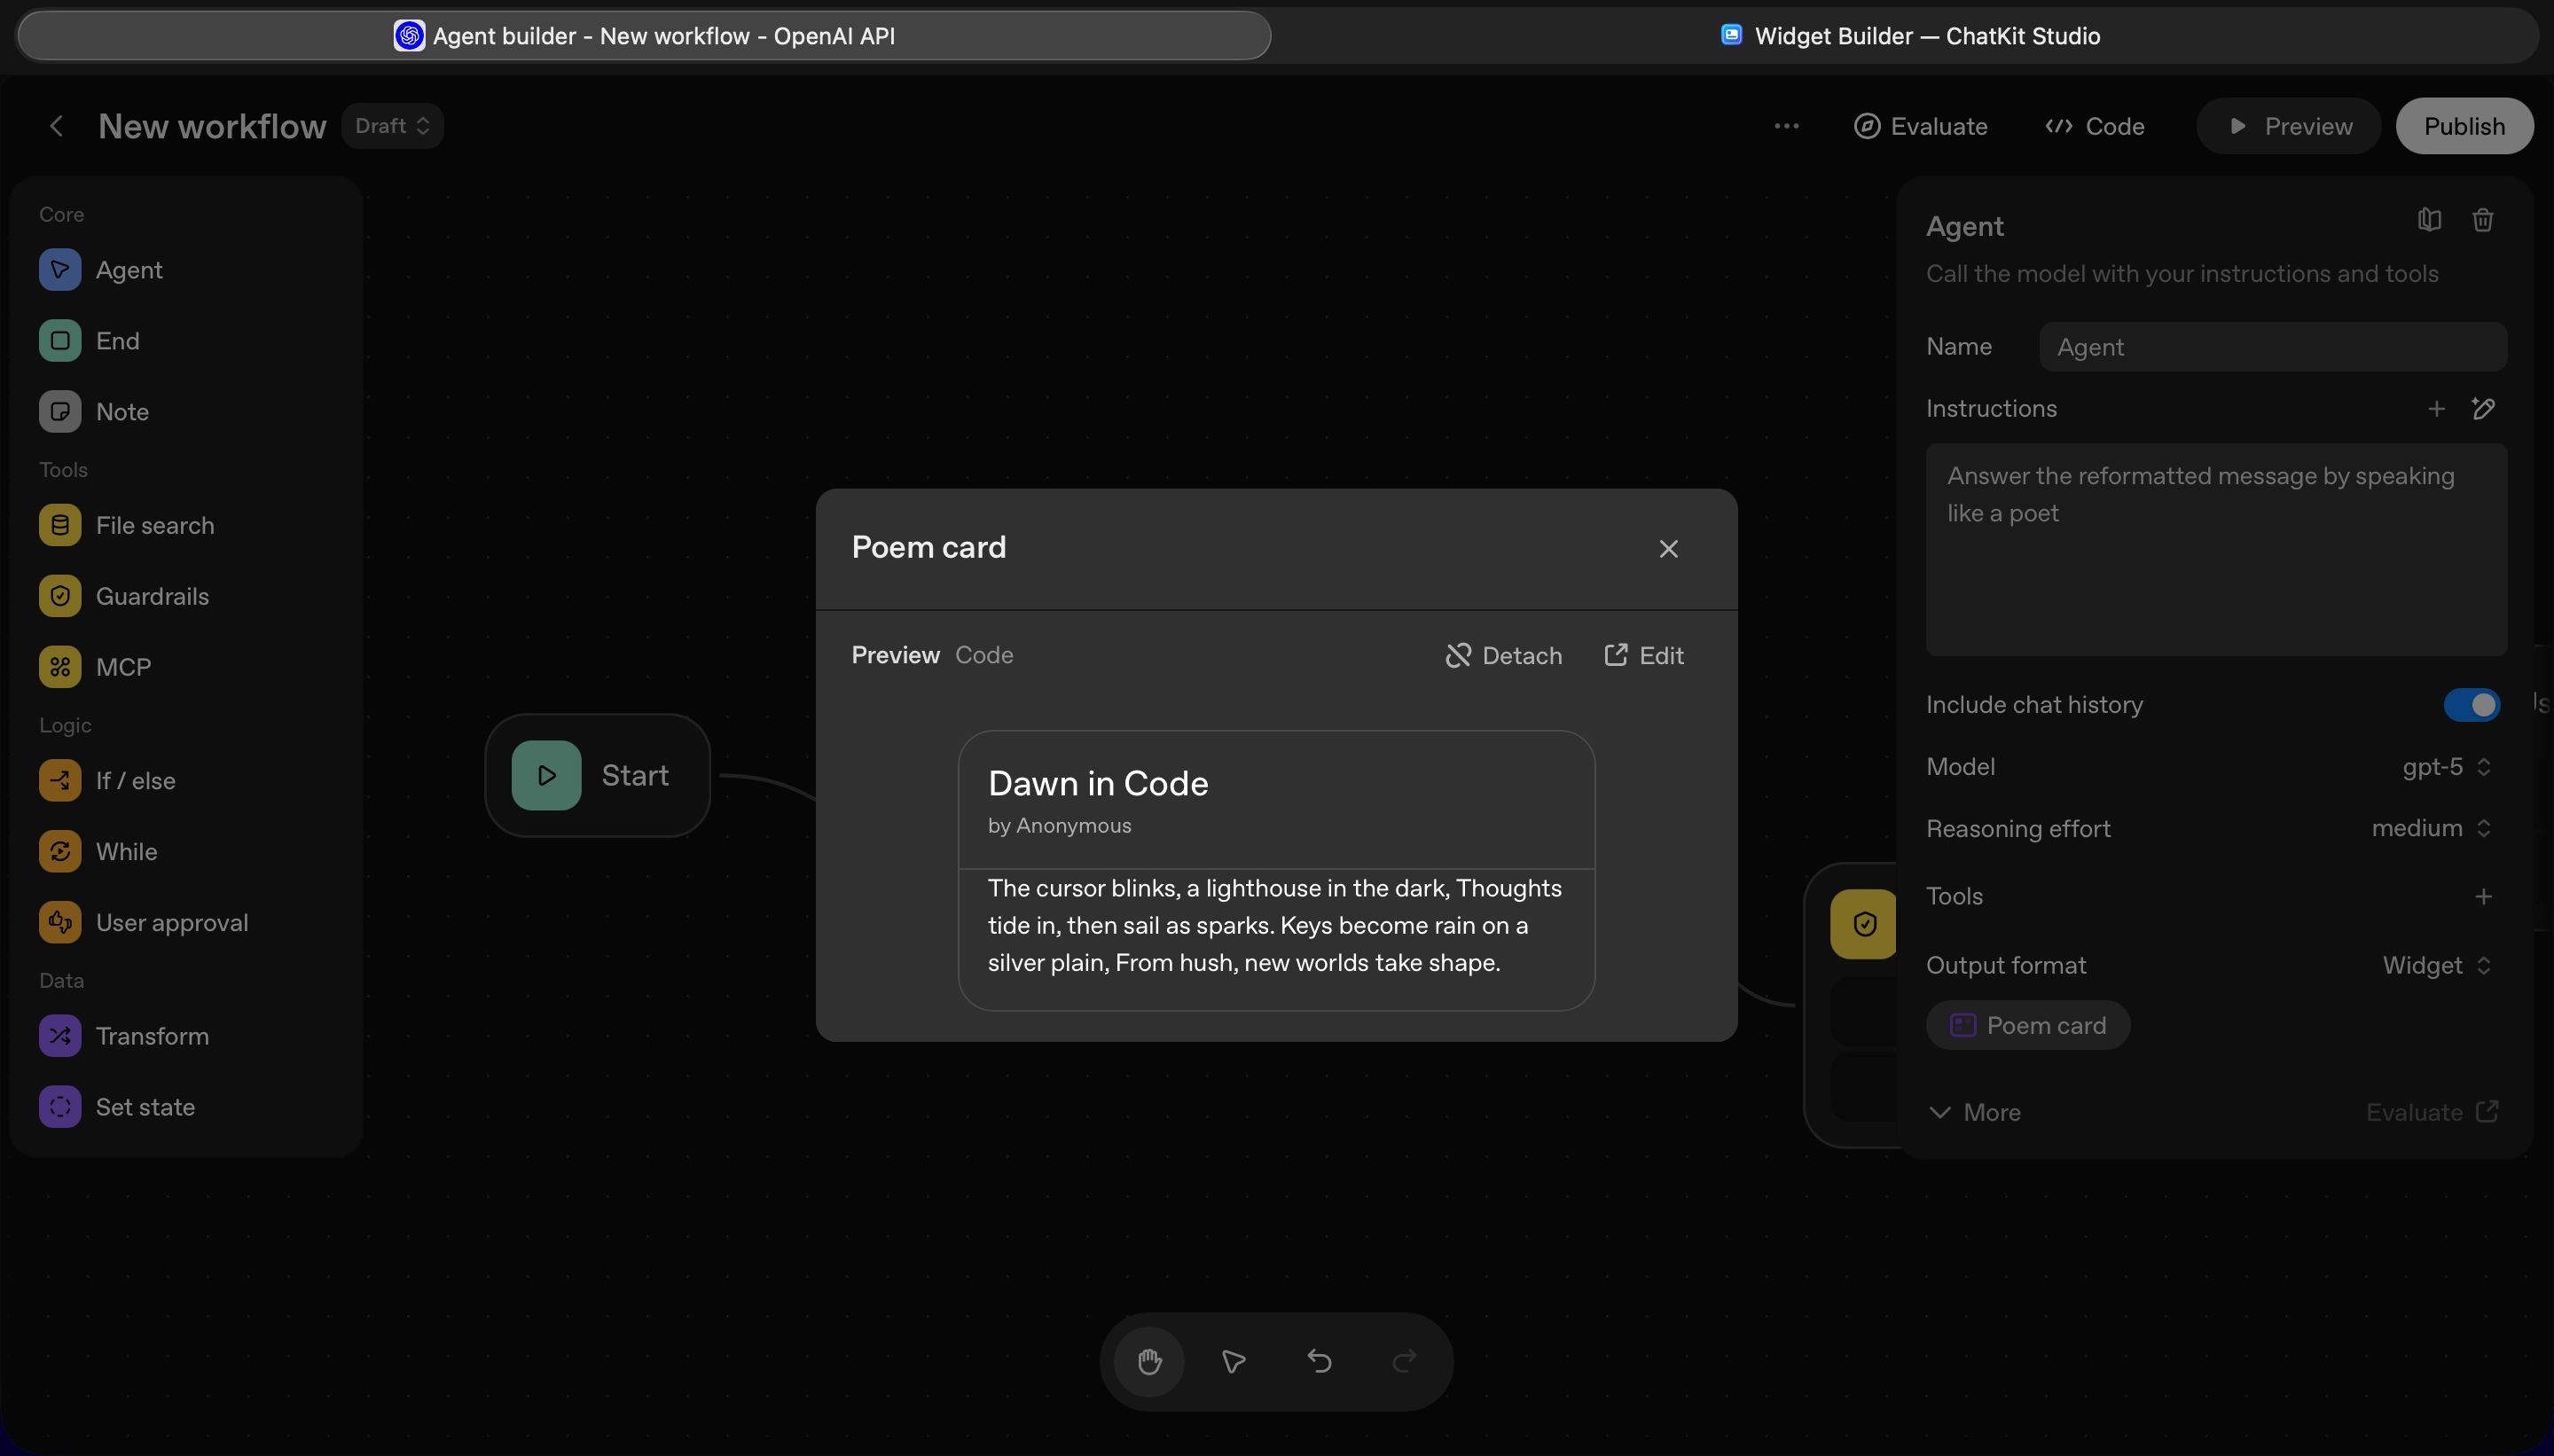Add a tool with plus icon

pyautogui.click(x=2483, y=896)
